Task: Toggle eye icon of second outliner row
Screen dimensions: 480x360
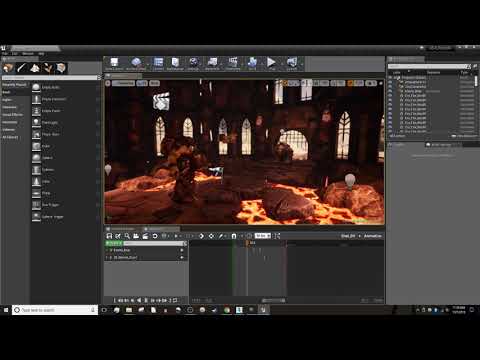Action: tap(390, 82)
